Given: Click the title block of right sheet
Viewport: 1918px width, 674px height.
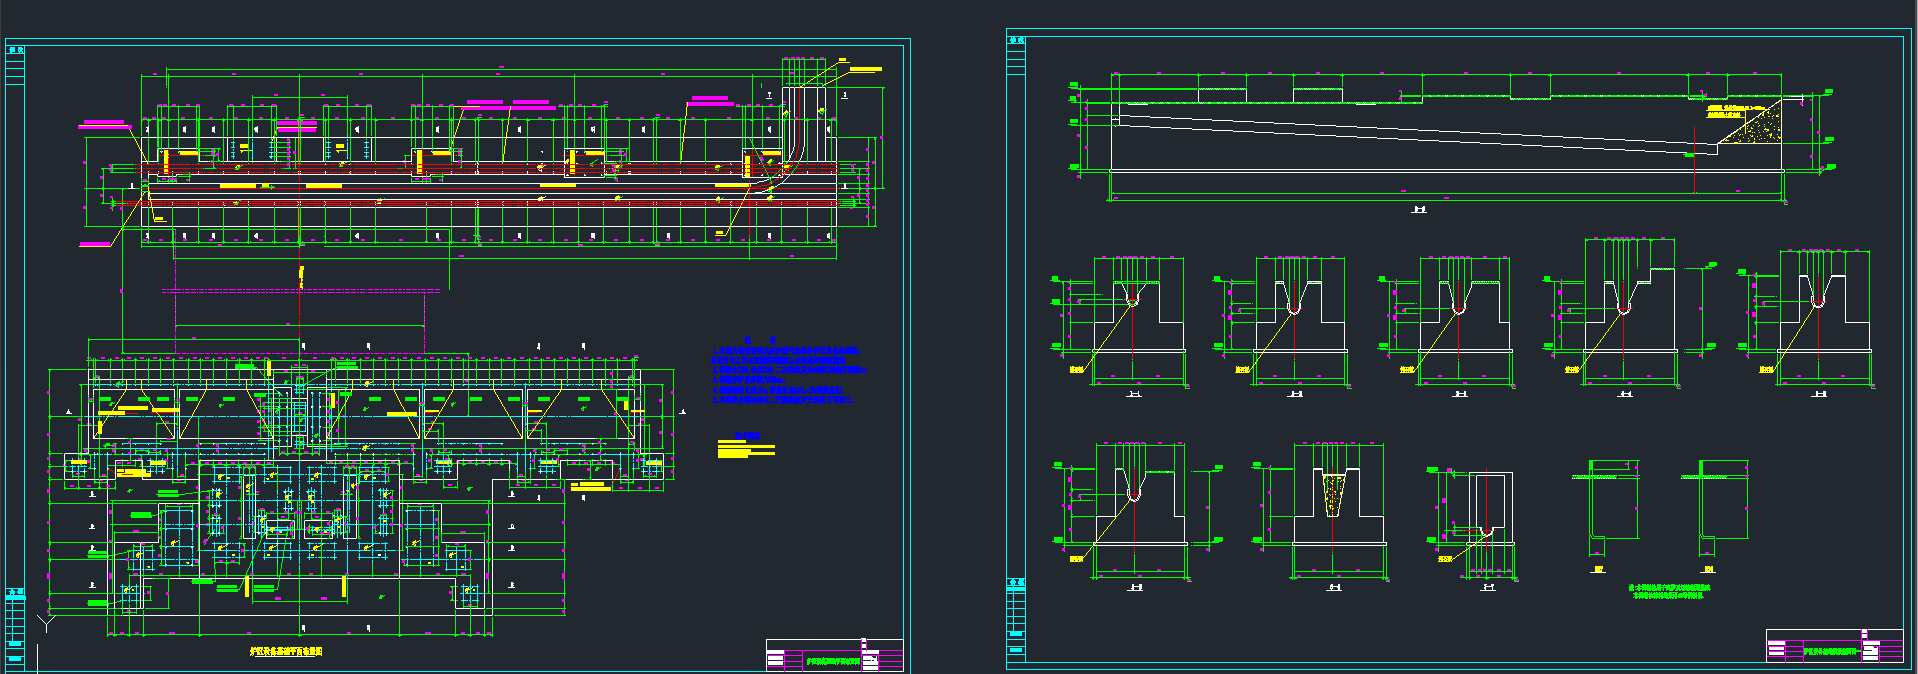Looking at the screenshot, I should [1834, 646].
